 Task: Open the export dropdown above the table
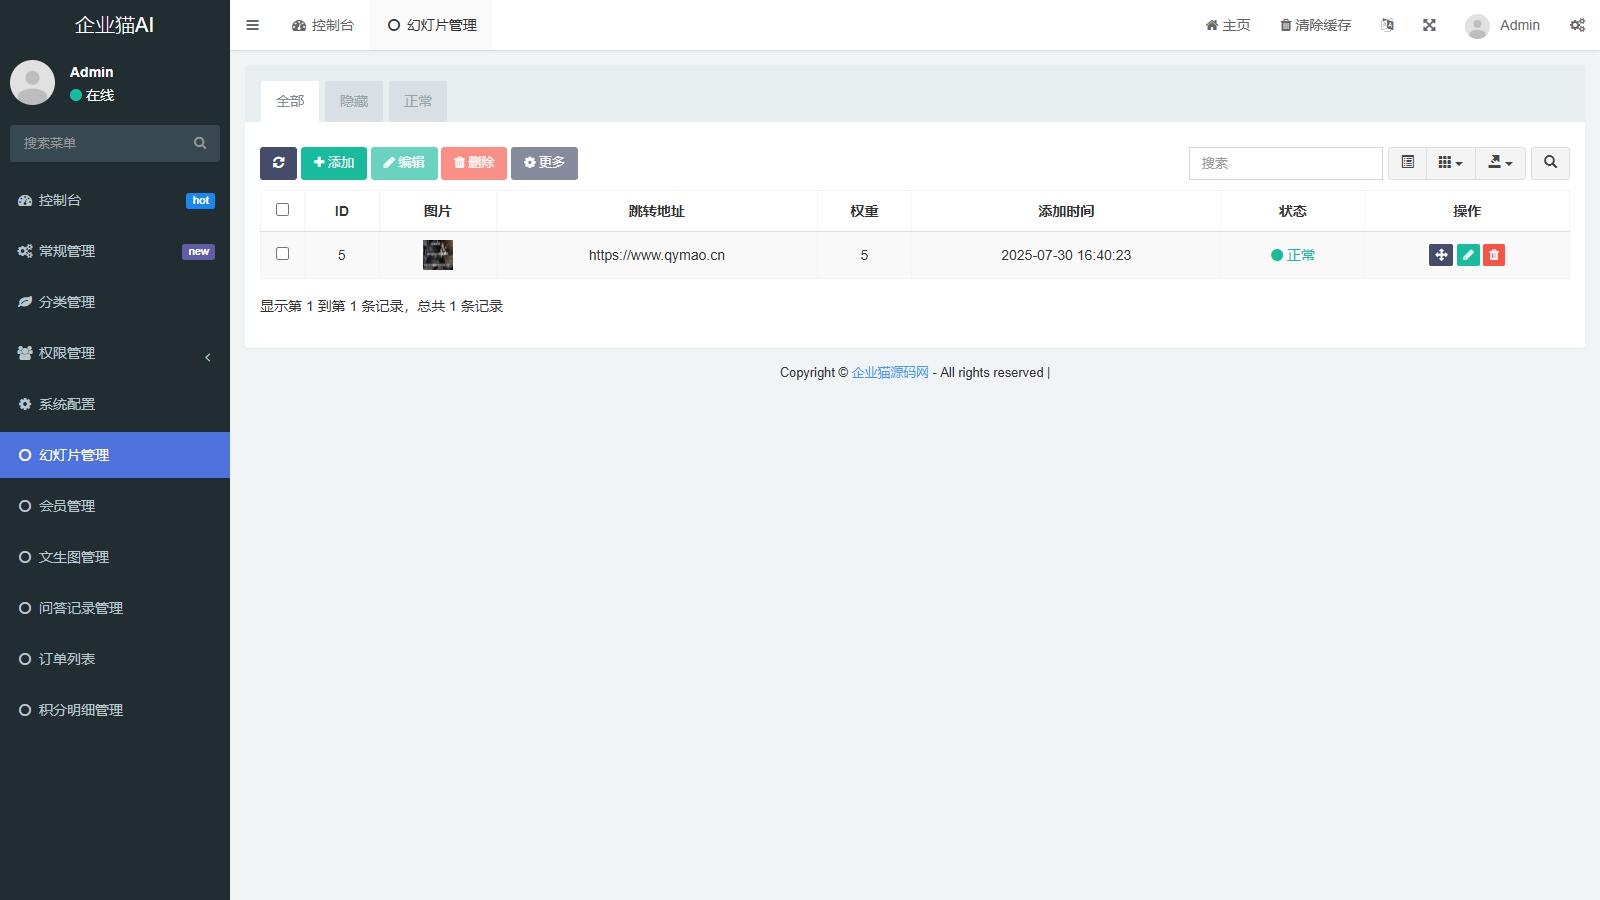1499,162
